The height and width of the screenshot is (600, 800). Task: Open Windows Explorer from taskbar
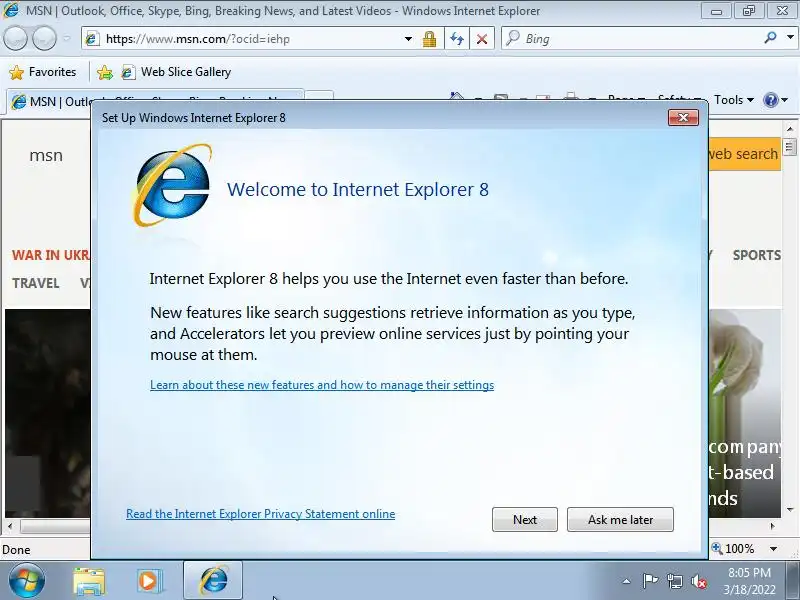pyautogui.click(x=89, y=581)
